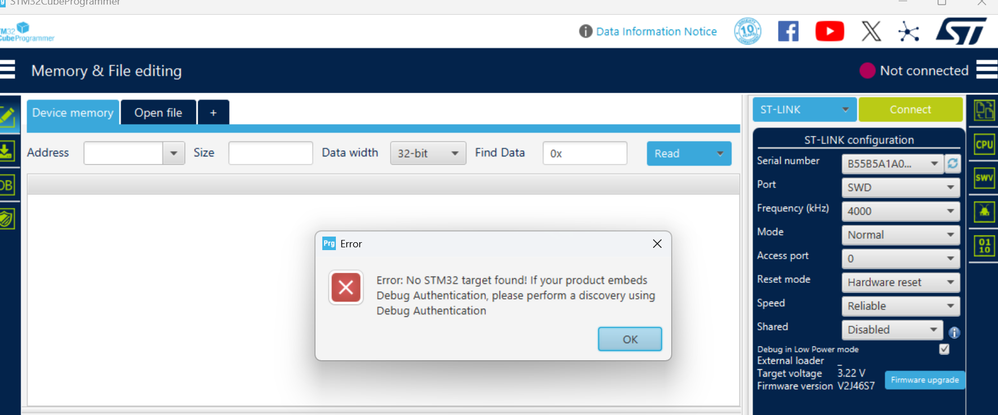Viewport: 998px width, 415px height.
Task: Open the Frequency 4000 dropdown
Action: coord(901,211)
